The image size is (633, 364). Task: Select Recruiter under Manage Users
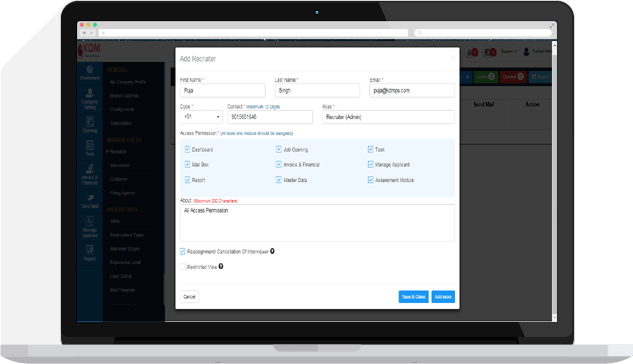point(118,152)
